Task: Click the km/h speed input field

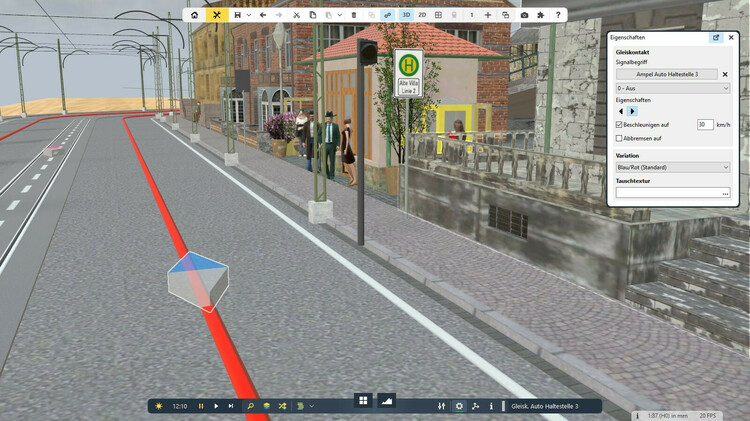Action: point(705,124)
